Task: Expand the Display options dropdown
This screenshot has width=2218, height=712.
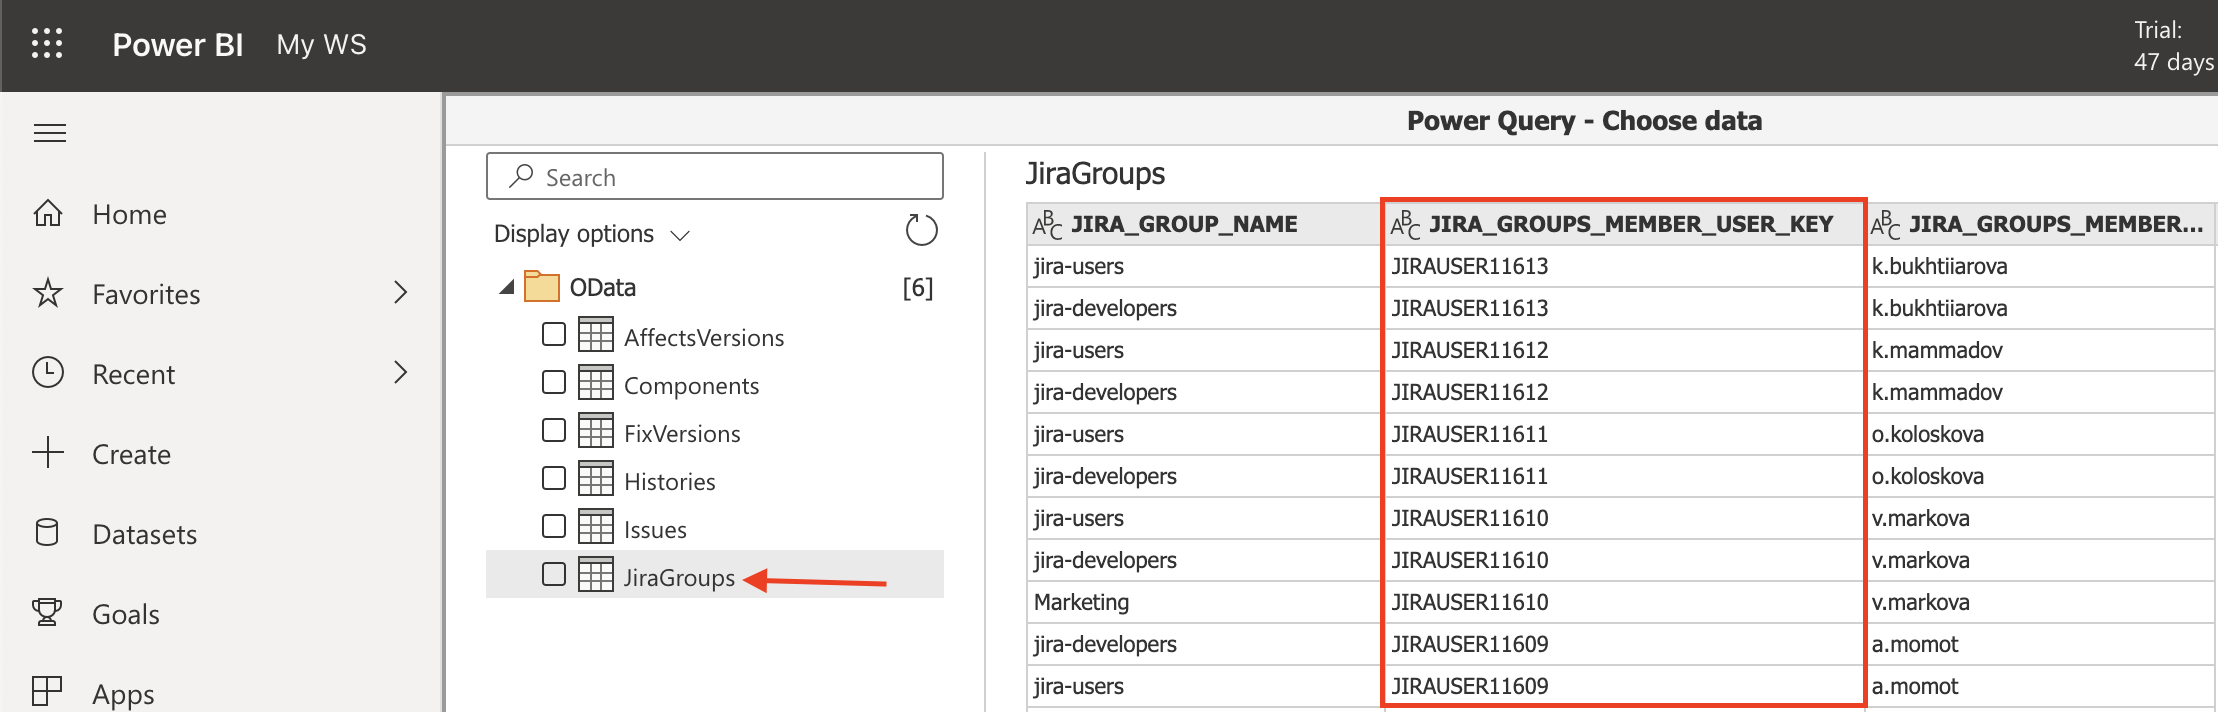Action: click(591, 234)
